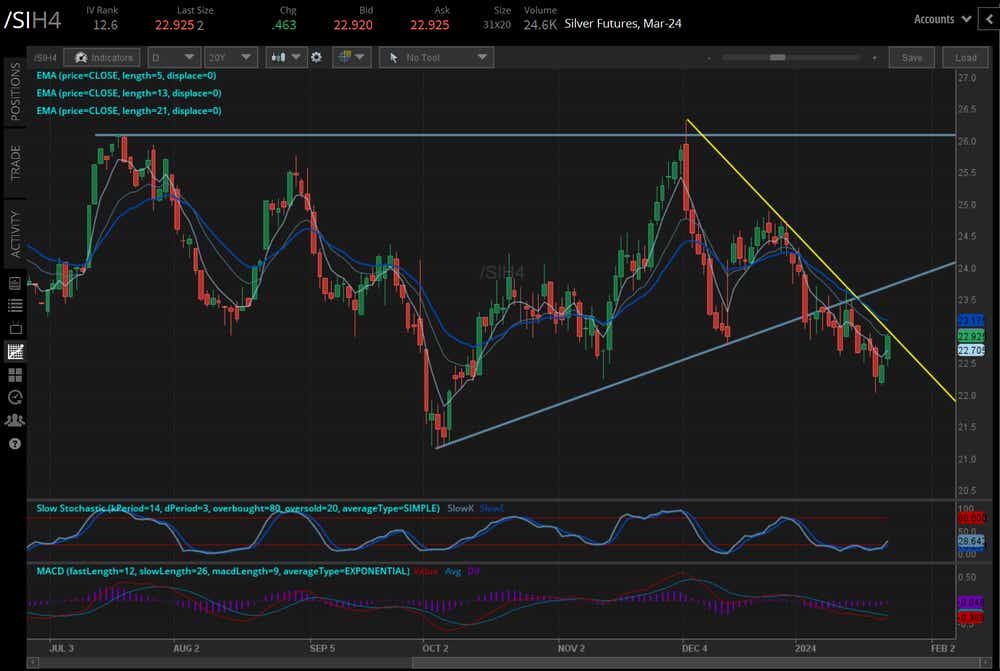Open the candlestick chart type dropdown
The image size is (1000, 671).
tap(286, 57)
